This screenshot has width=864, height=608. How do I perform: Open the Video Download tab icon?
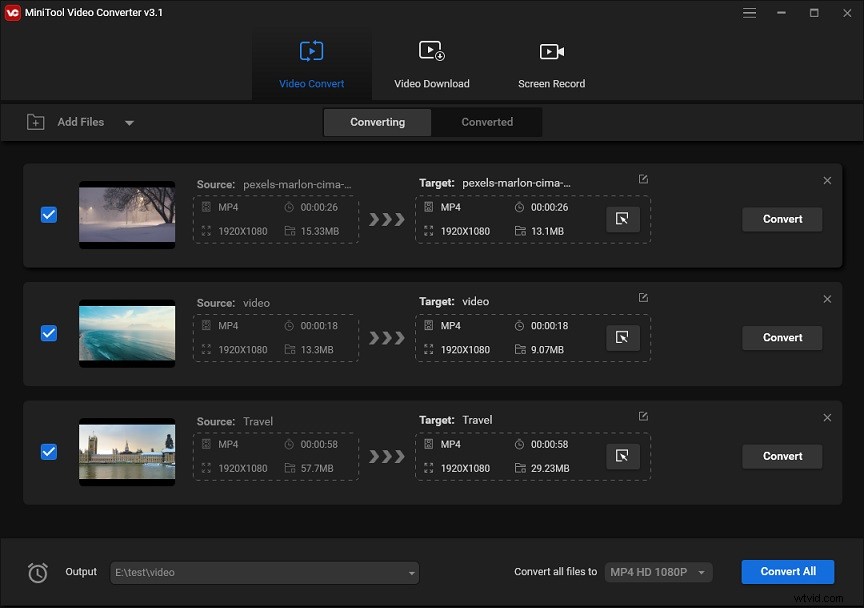click(430, 50)
